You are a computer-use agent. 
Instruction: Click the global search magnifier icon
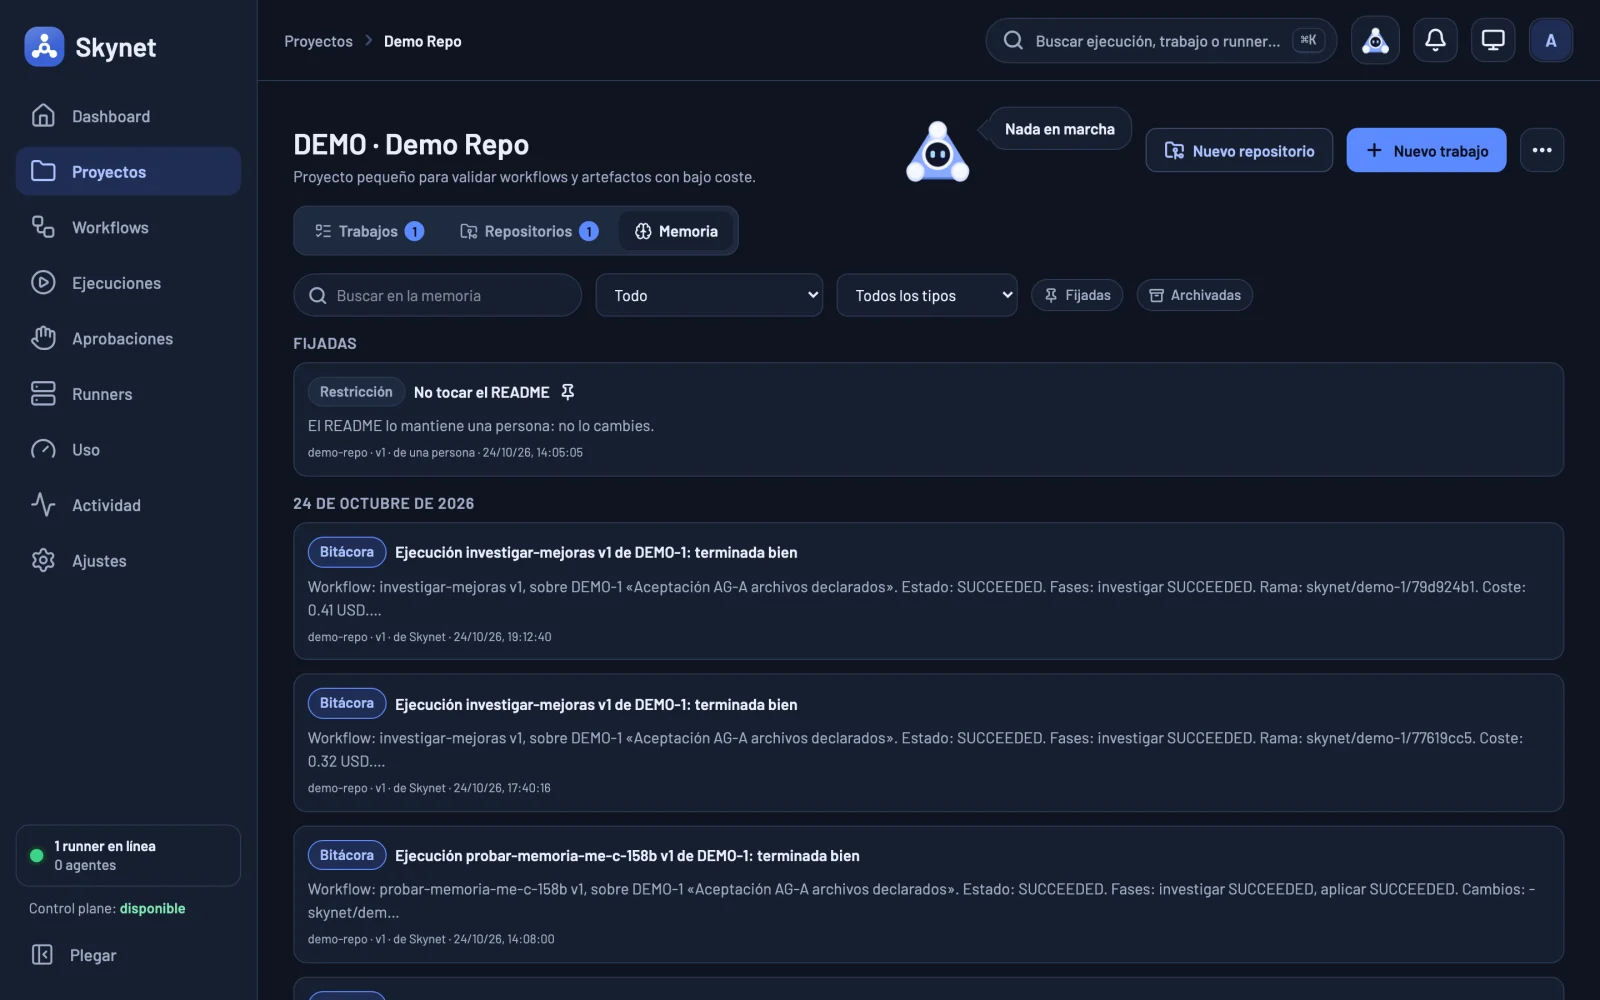[x=1013, y=41]
